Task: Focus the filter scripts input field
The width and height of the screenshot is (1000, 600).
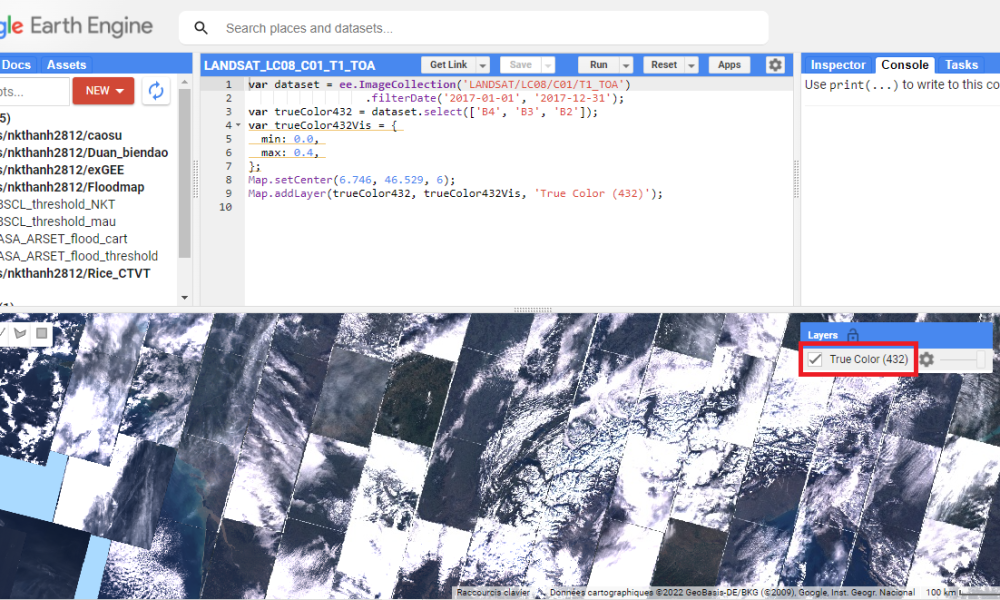Action: [34, 91]
